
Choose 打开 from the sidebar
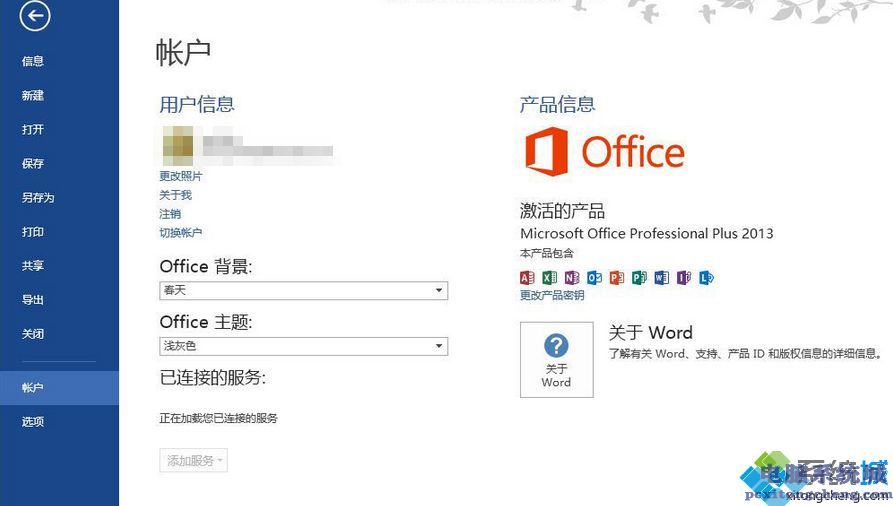pyautogui.click(x=33, y=129)
